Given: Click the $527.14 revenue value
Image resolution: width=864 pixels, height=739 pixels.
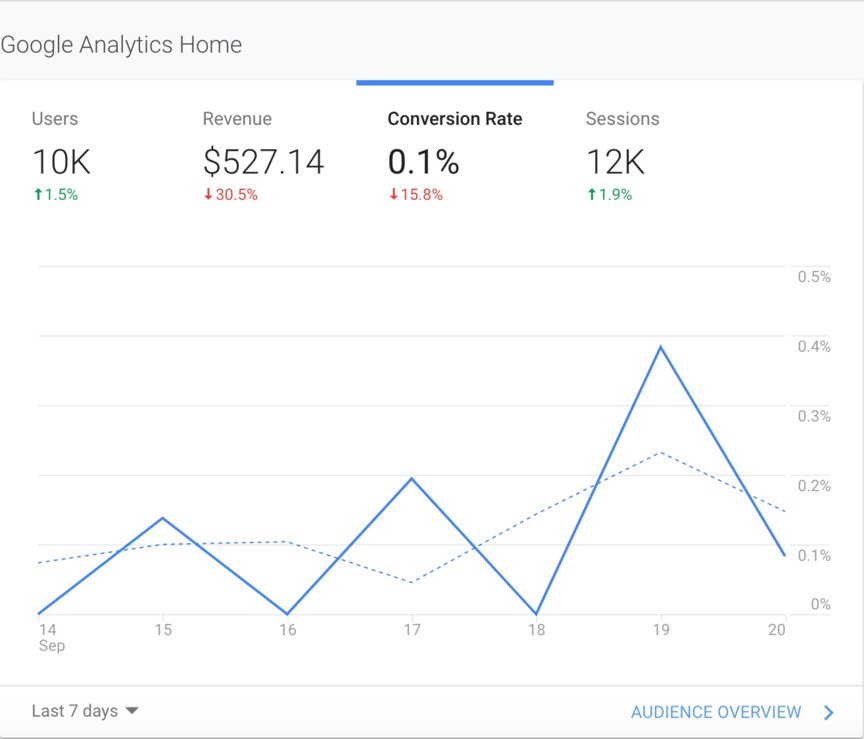Looking at the screenshot, I should [263, 161].
